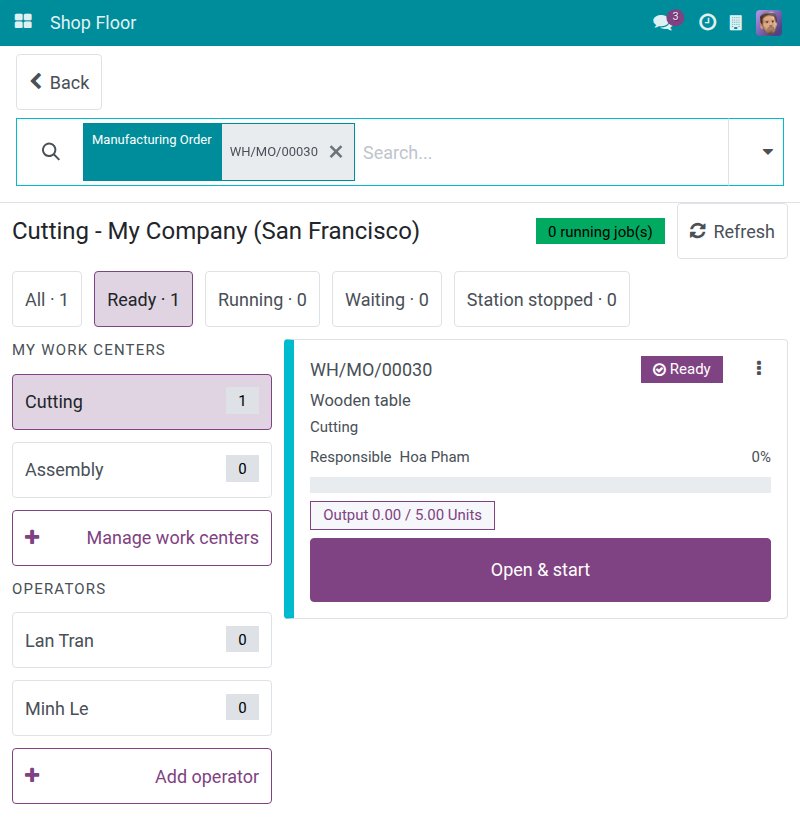Click the Open & start button
The height and width of the screenshot is (832, 800).
coord(540,569)
